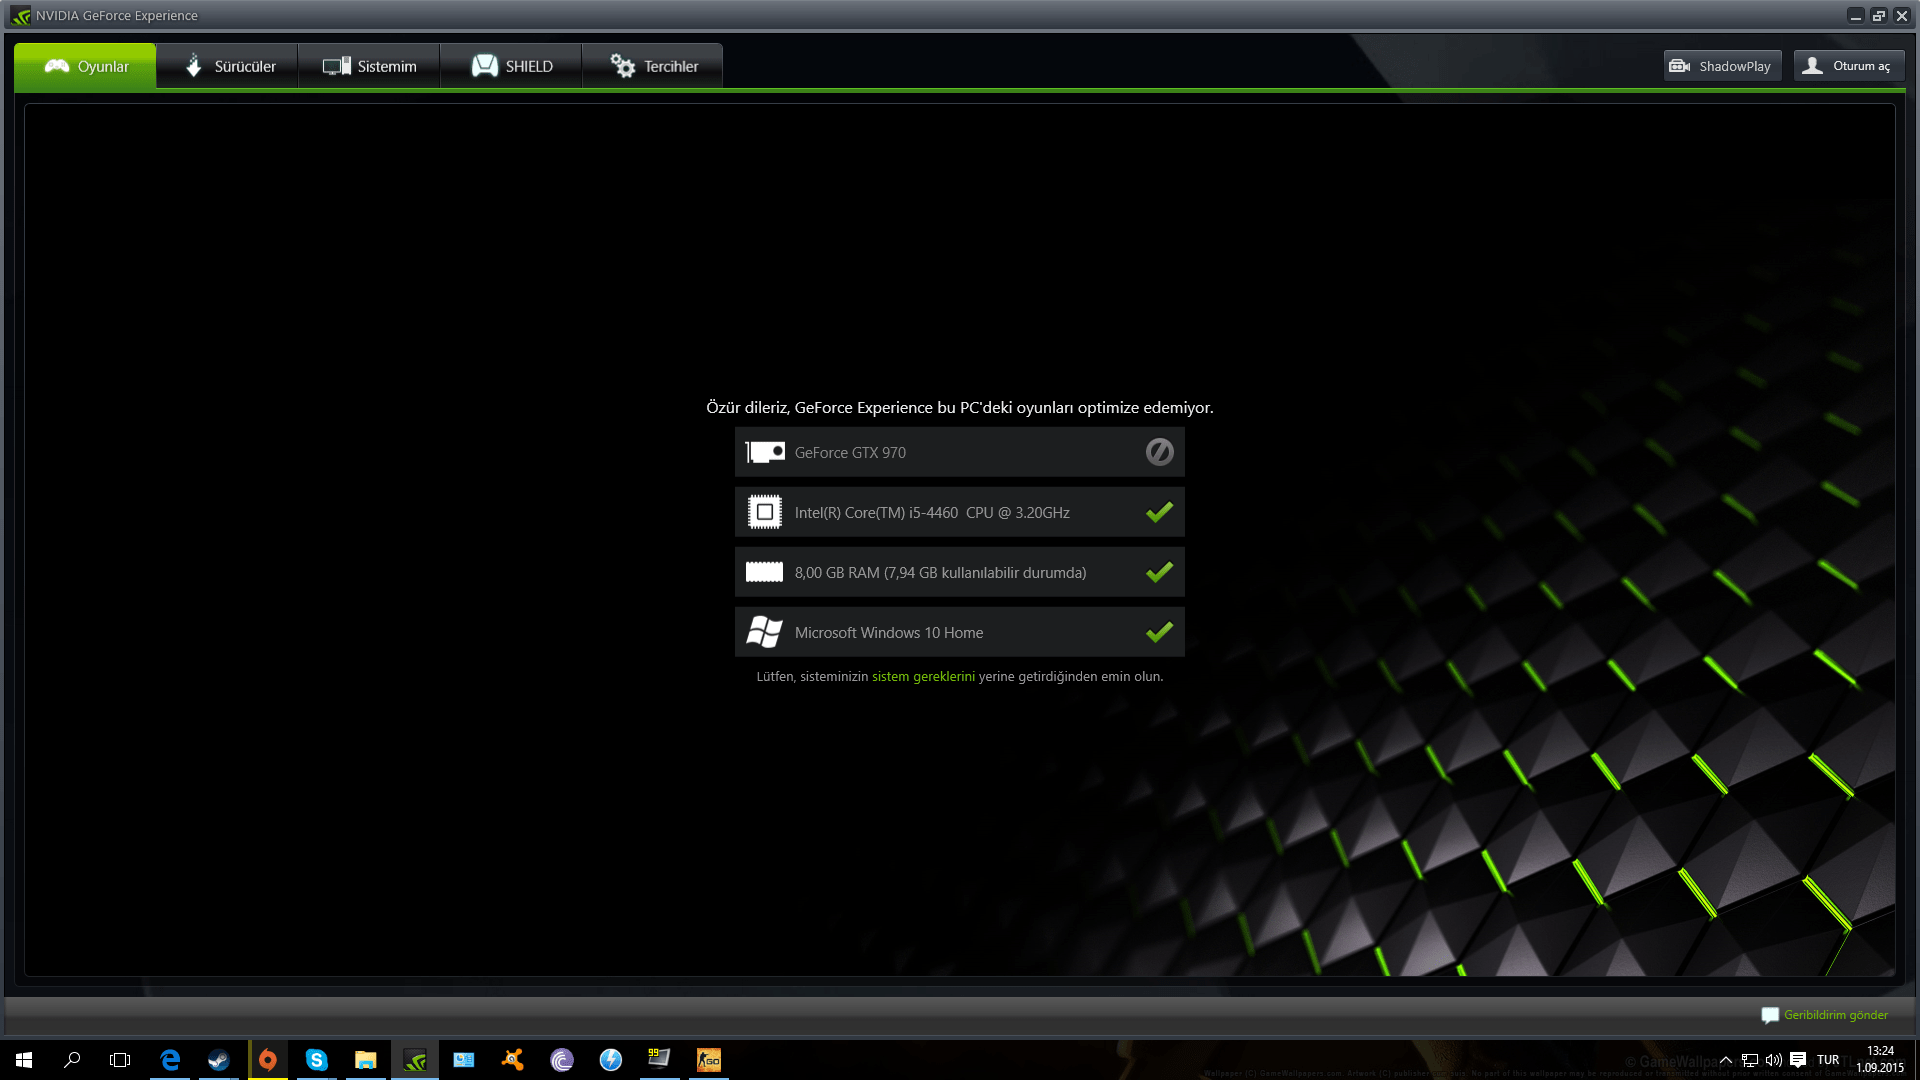Click the GeForce GTX 970 graphics card icon
1920x1080 pixels.
tap(765, 452)
